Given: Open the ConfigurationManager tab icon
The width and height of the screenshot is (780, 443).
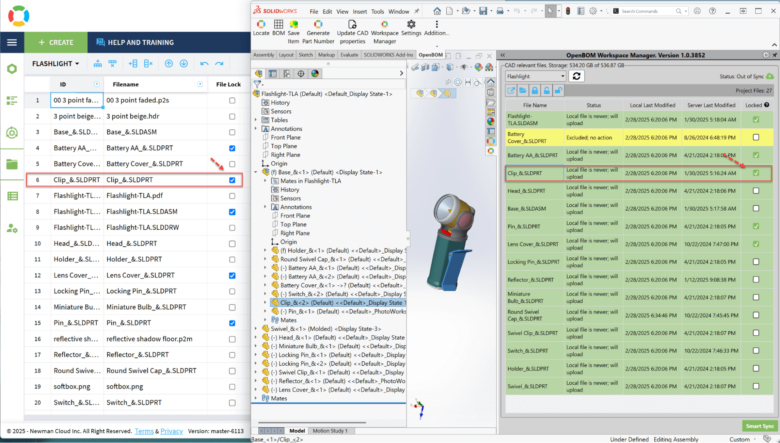Looking at the screenshot, I should [x=287, y=74].
